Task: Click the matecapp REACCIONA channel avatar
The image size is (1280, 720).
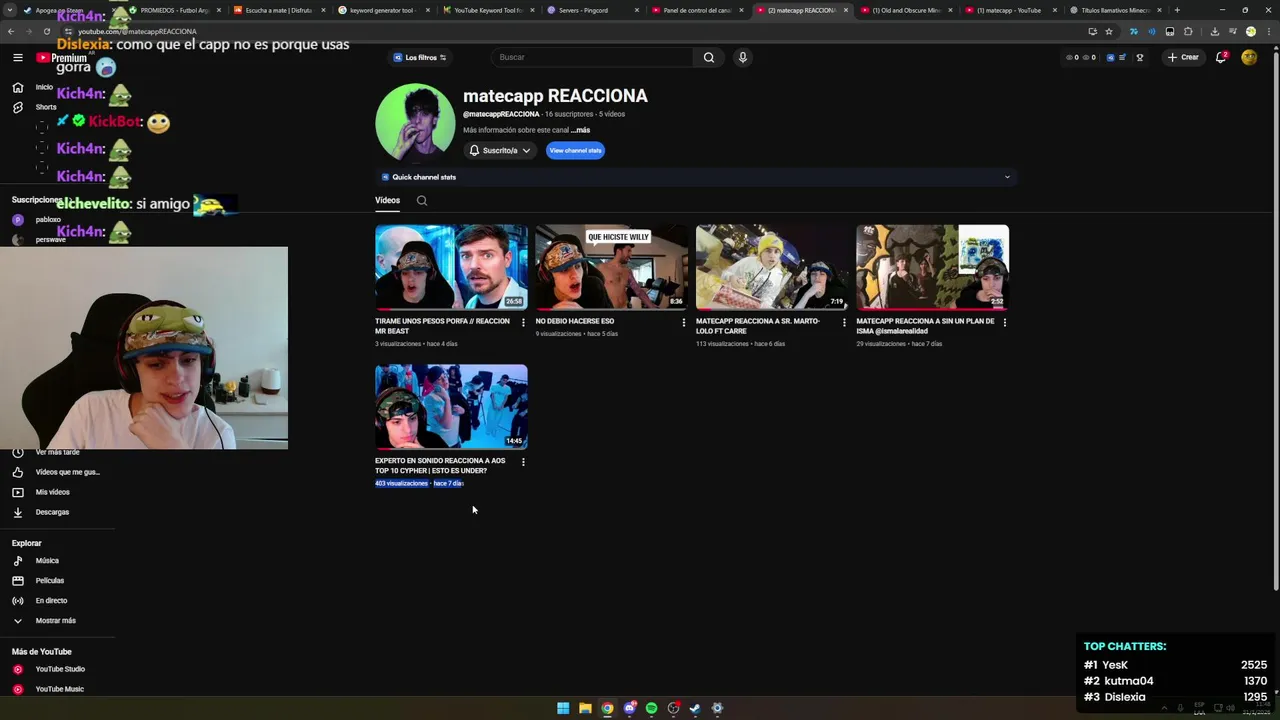Action: pos(415,122)
